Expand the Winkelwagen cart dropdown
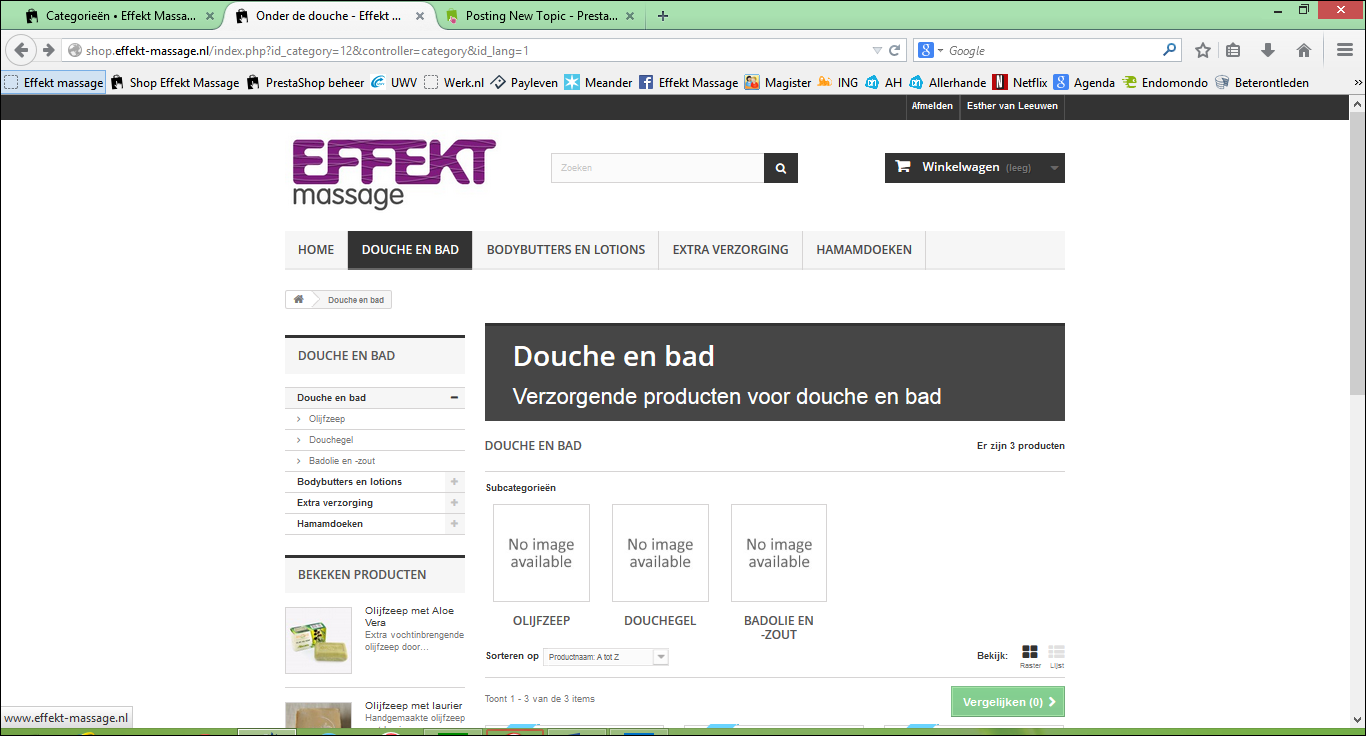Viewport: 1366px width, 736px height. pos(1054,168)
